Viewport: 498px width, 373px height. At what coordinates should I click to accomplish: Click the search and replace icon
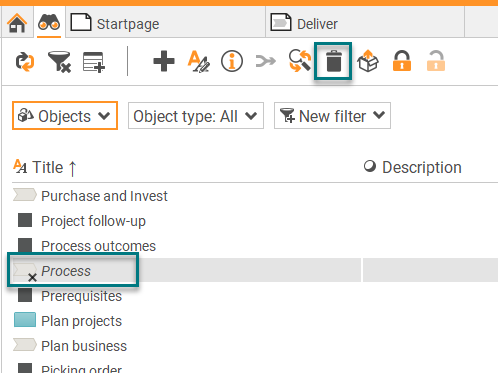click(x=300, y=61)
